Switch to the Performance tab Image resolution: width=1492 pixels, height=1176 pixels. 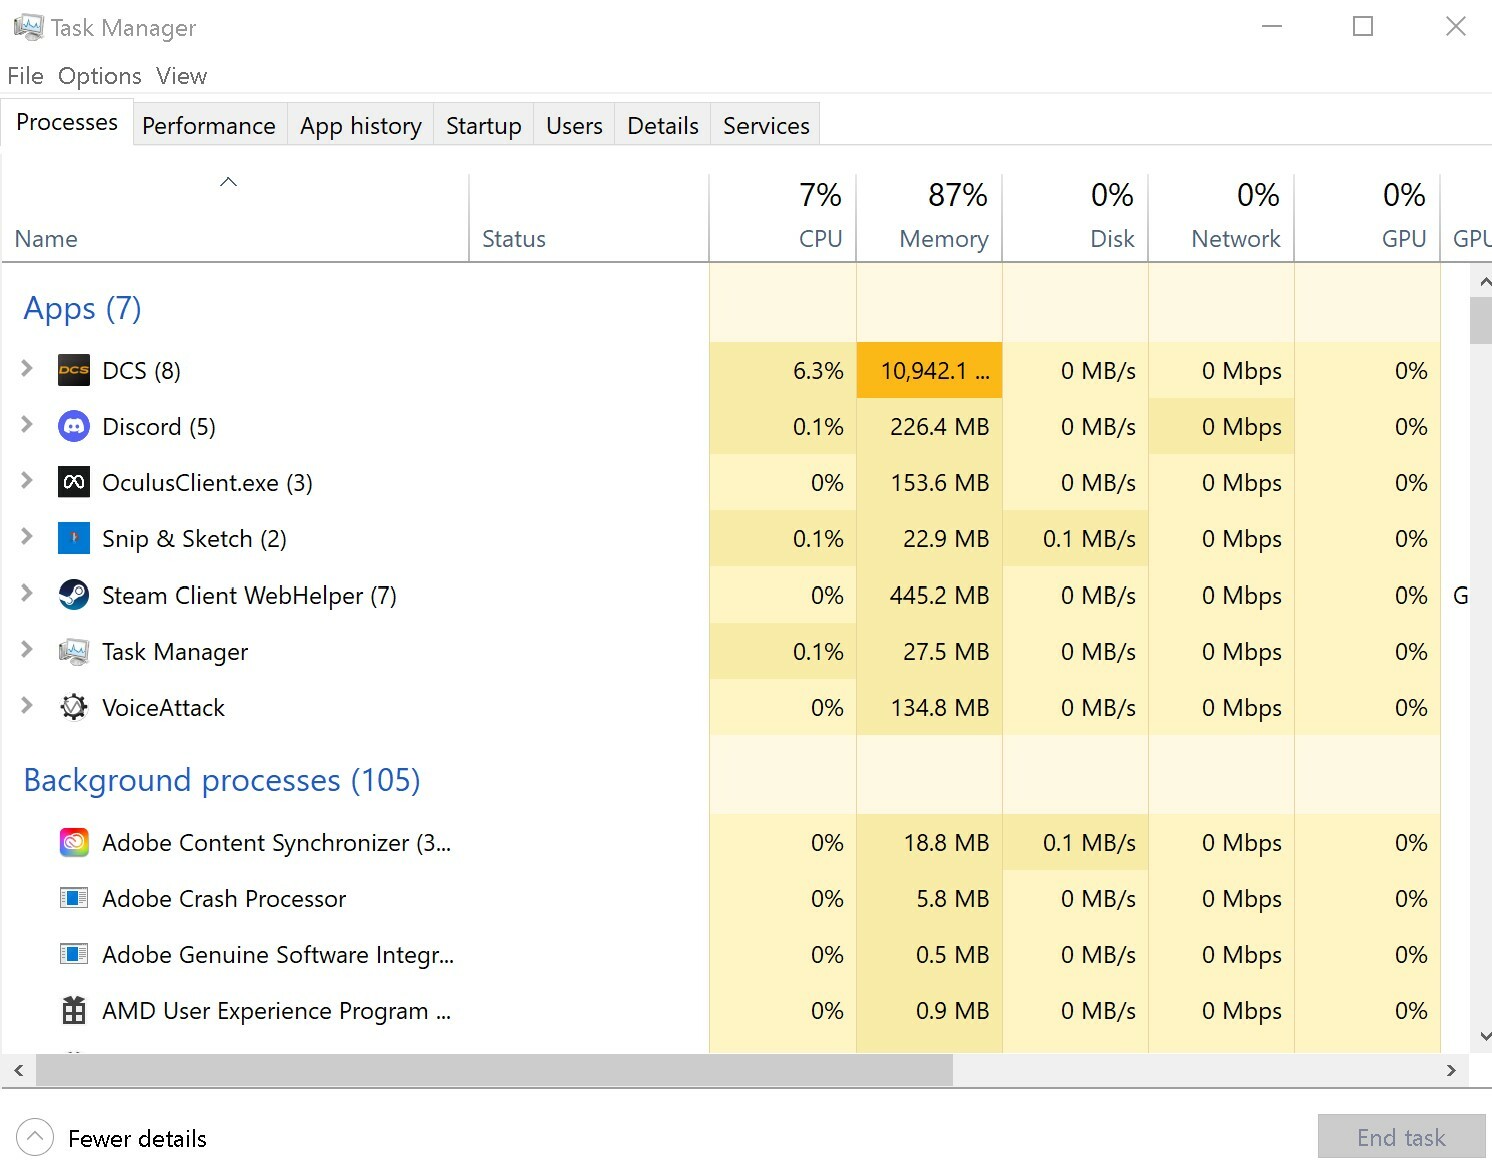coord(209,125)
